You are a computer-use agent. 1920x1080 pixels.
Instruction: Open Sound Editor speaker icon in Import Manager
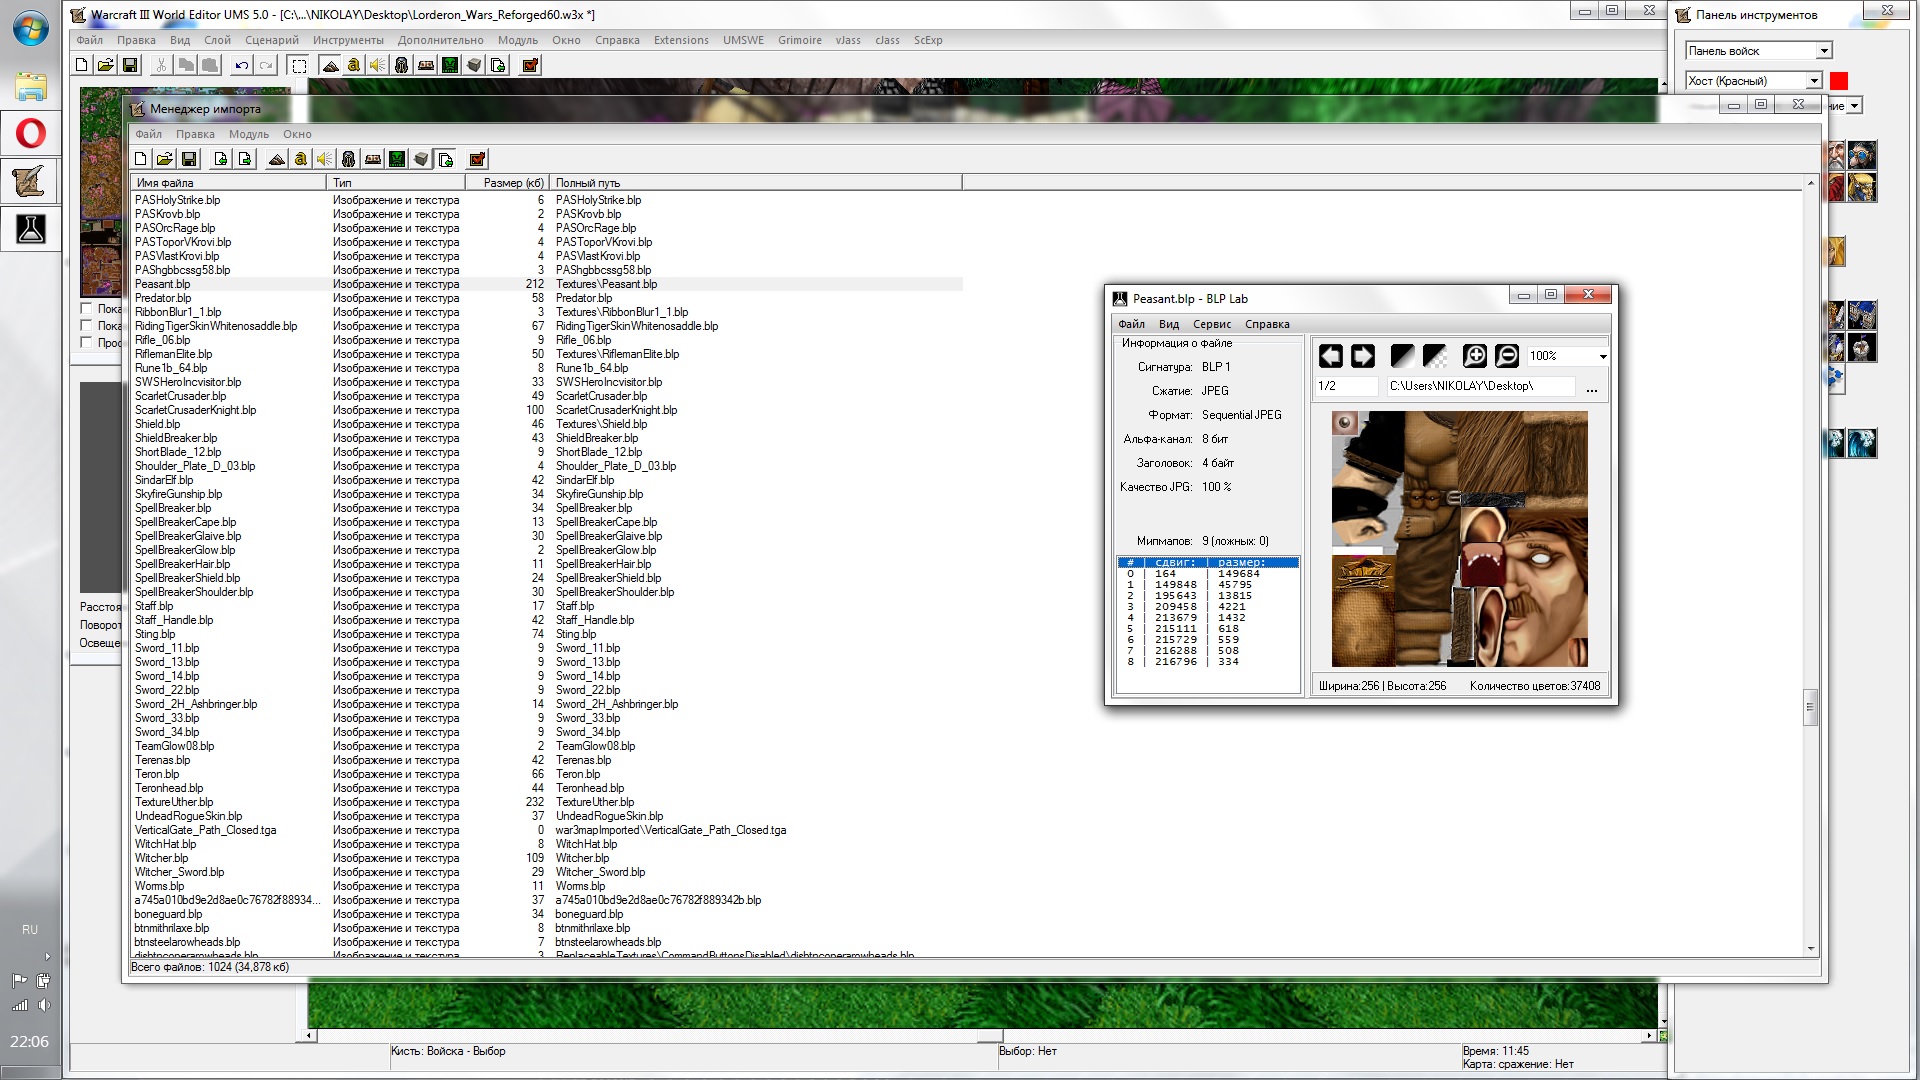324,159
